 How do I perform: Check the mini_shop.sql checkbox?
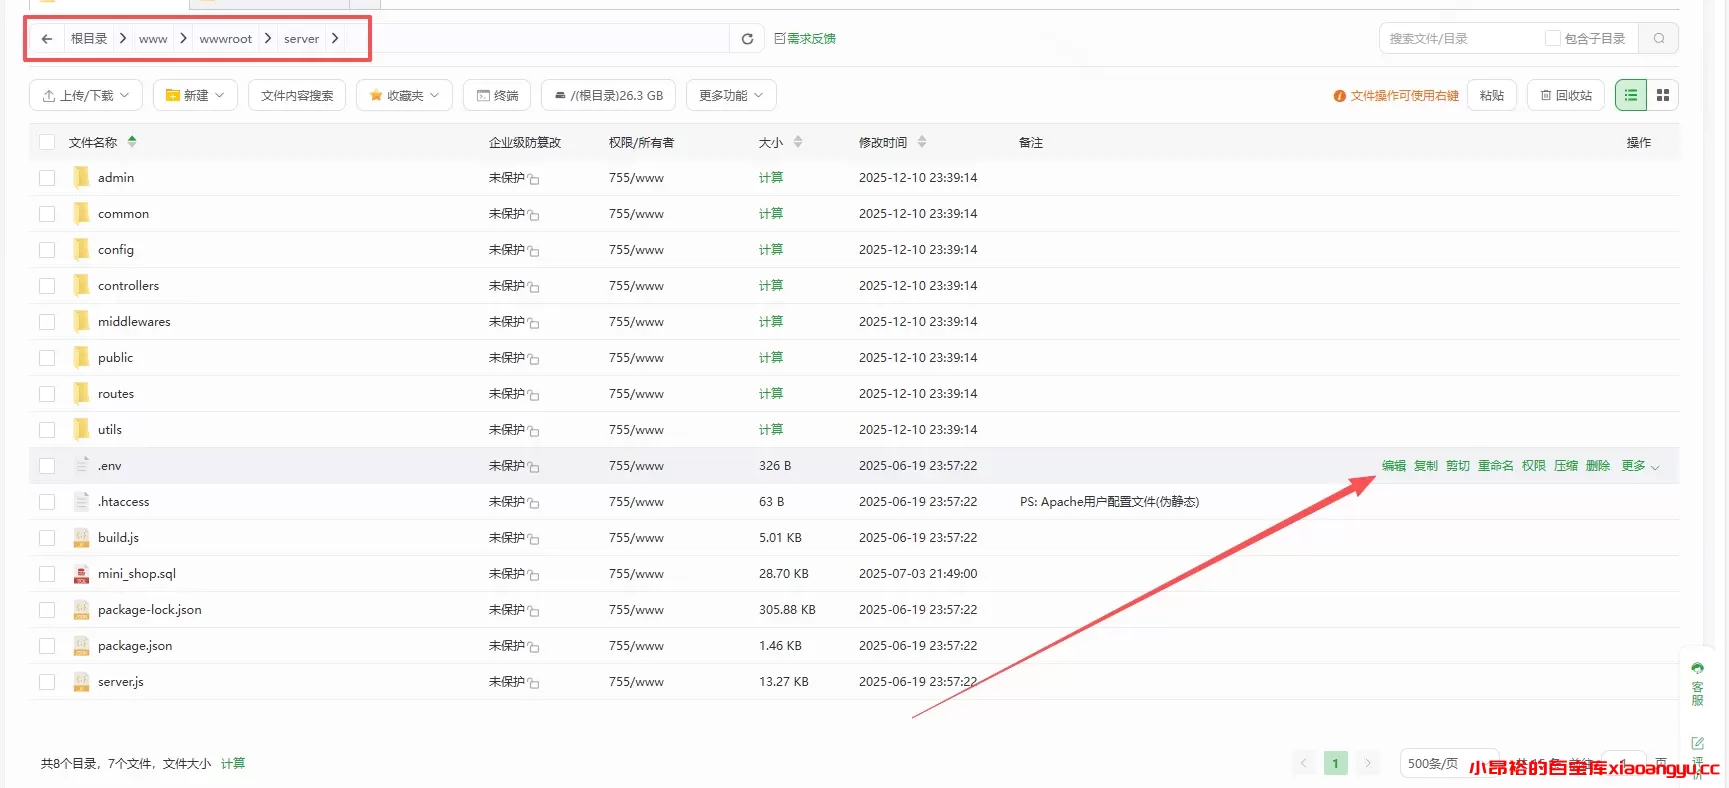(x=47, y=573)
